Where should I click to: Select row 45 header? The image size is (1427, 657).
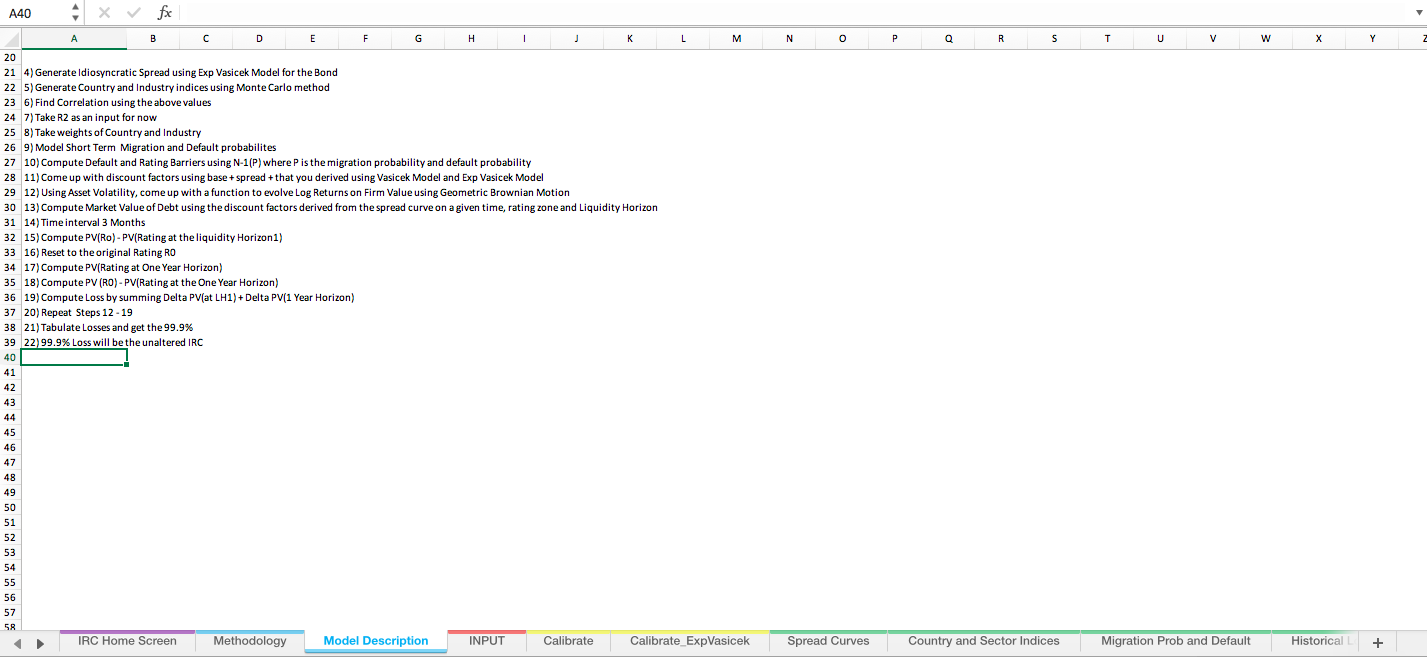(10, 432)
